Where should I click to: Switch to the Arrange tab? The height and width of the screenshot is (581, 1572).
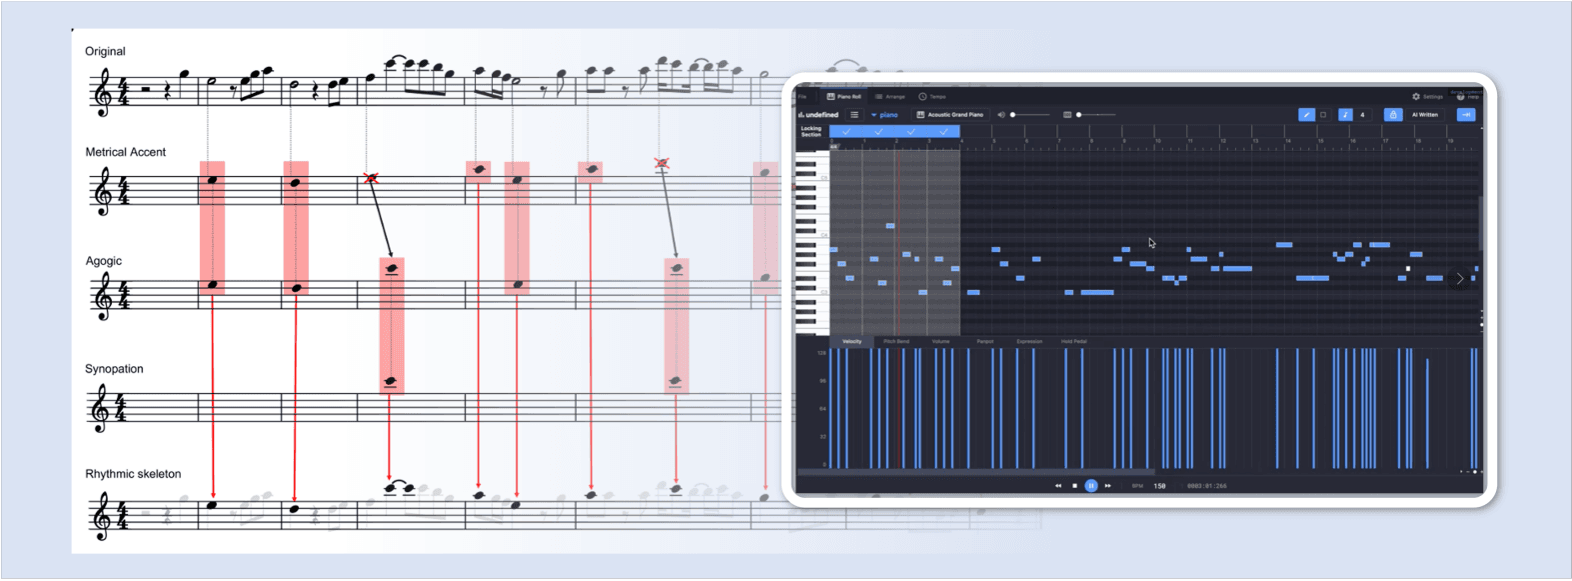tap(890, 97)
